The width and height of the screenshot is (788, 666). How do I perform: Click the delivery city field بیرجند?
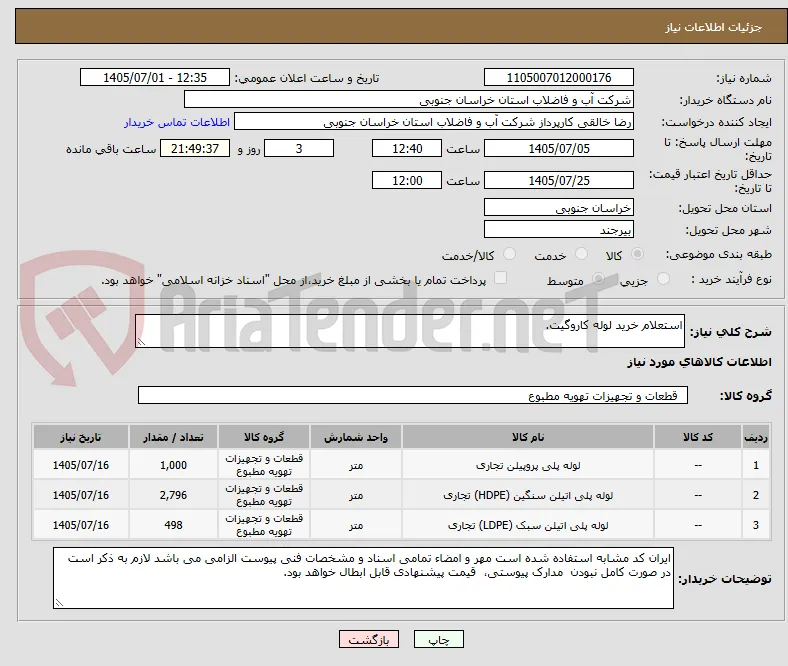pos(559,230)
